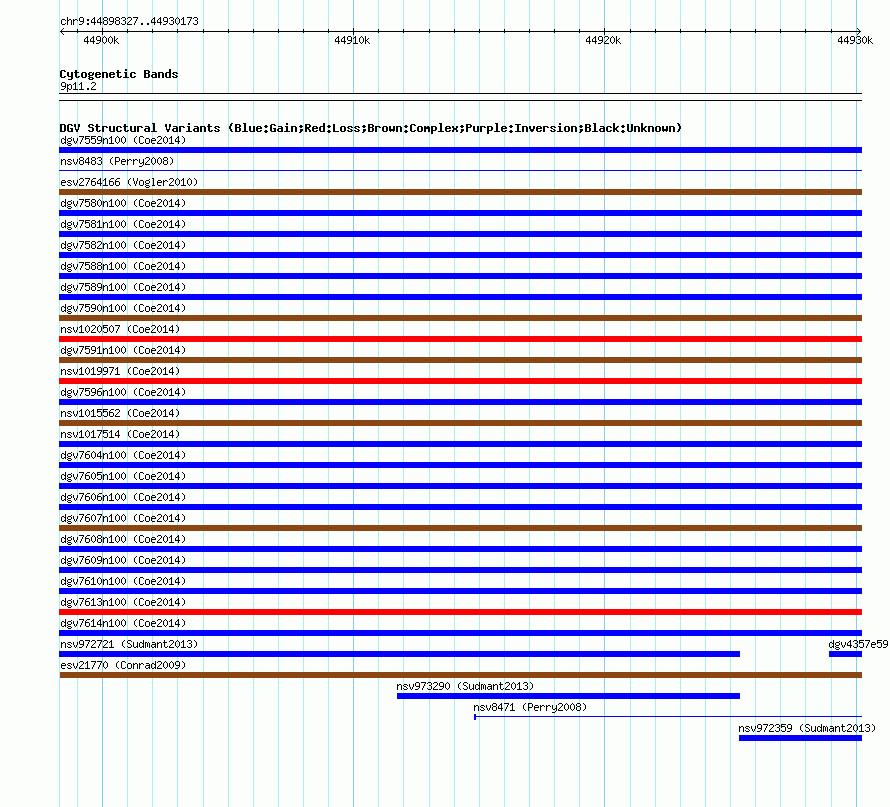
Task: Click the 9p11.2 cytogenetic band bar
Action: (x=460, y=97)
